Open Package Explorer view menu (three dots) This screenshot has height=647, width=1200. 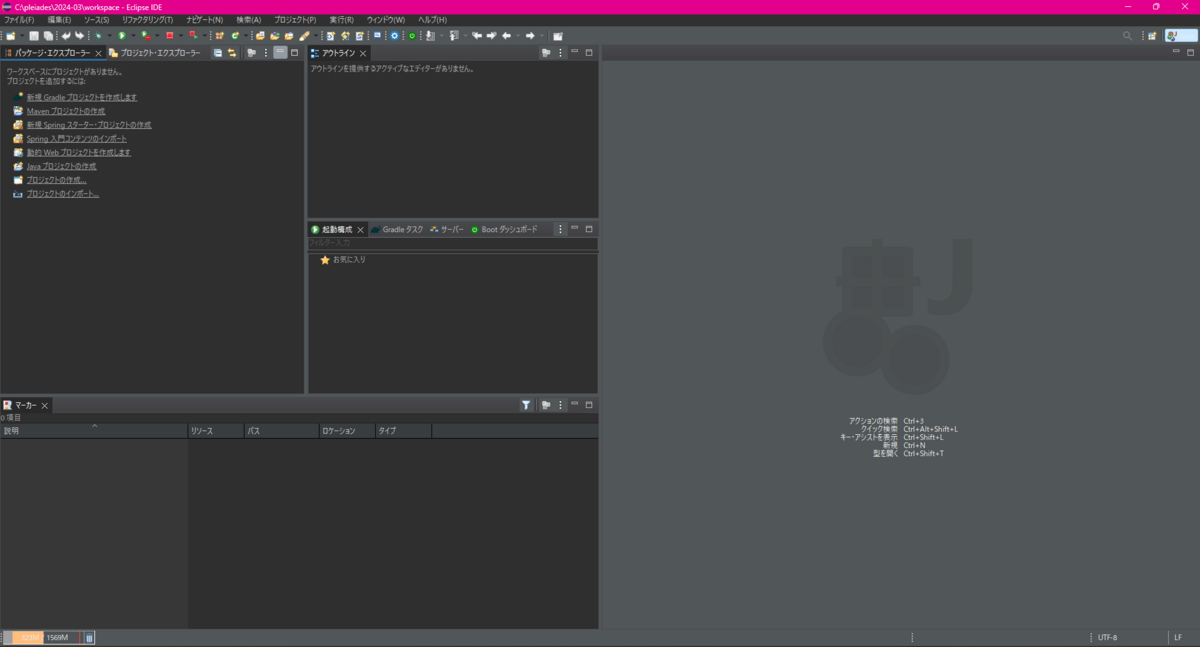pyautogui.click(x=266, y=52)
